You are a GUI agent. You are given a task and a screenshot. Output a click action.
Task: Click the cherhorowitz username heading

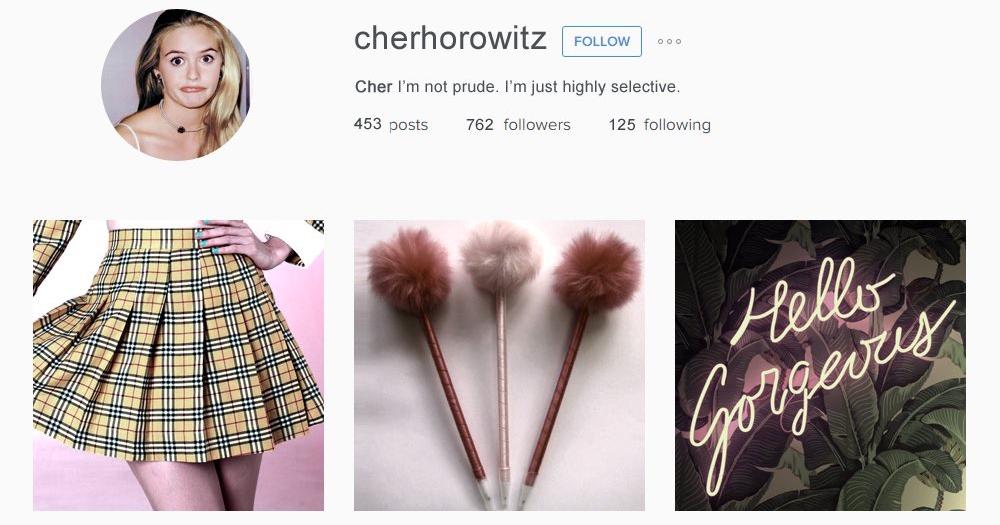(x=450, y=38)
